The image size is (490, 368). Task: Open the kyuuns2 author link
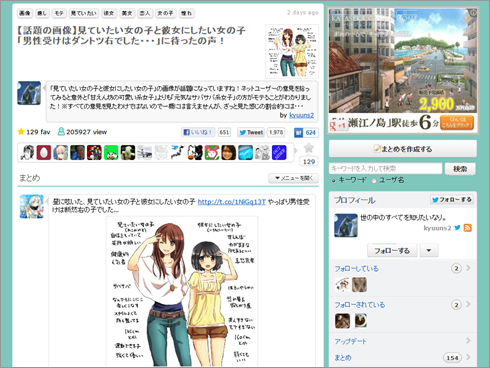tap(301, 115)
